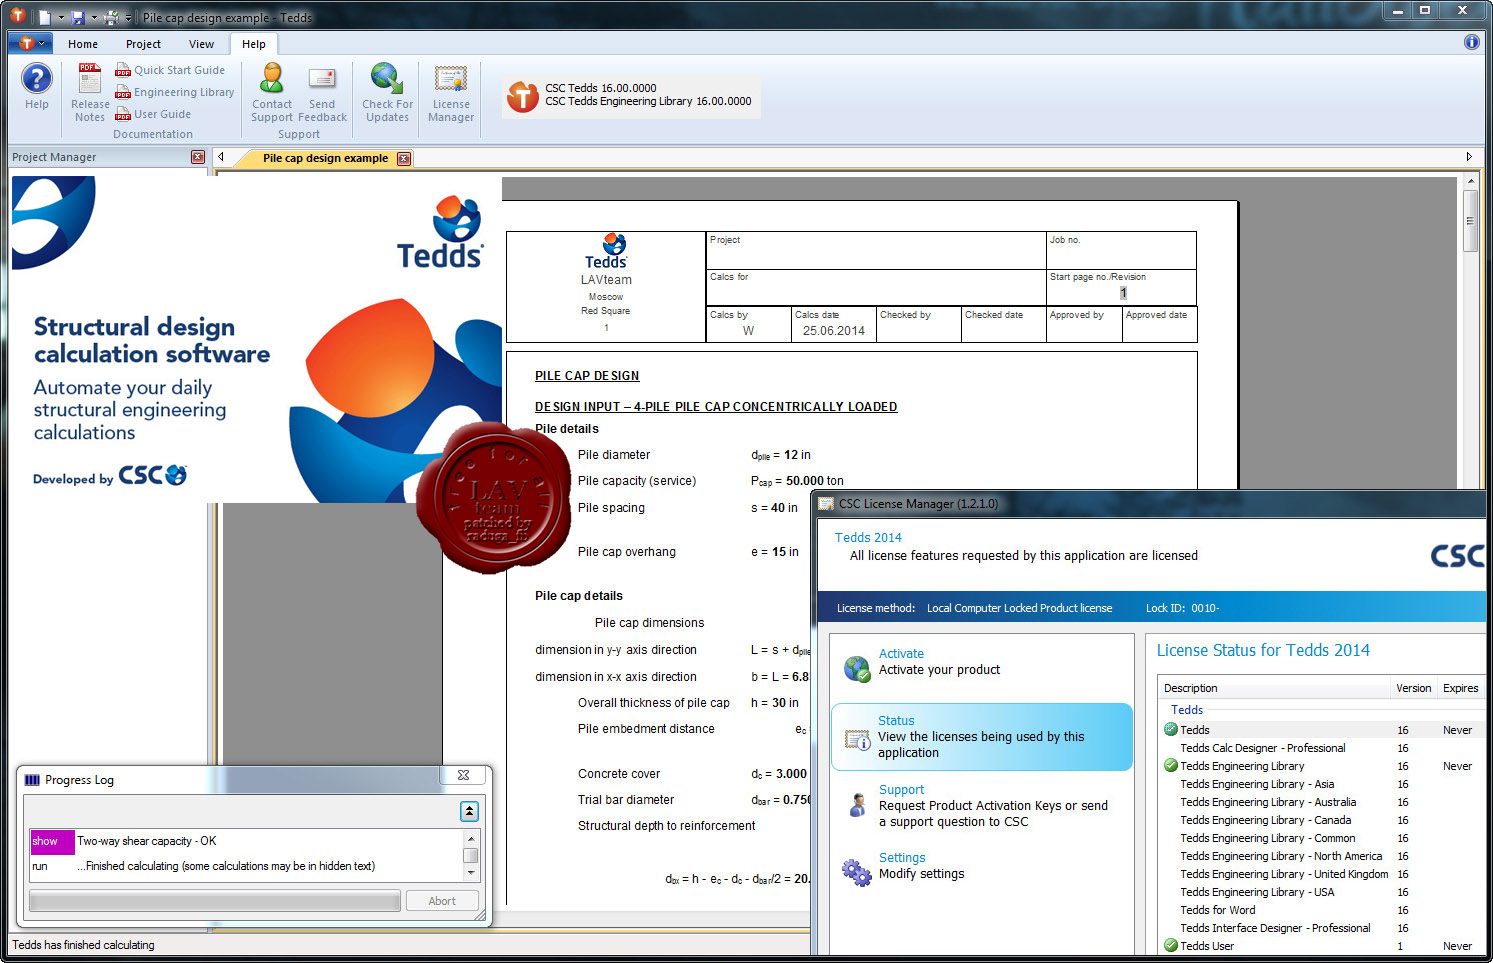Switch to the Project ribbon tab
This screenshot has height=963, width=1493.
tap(143, 44)
